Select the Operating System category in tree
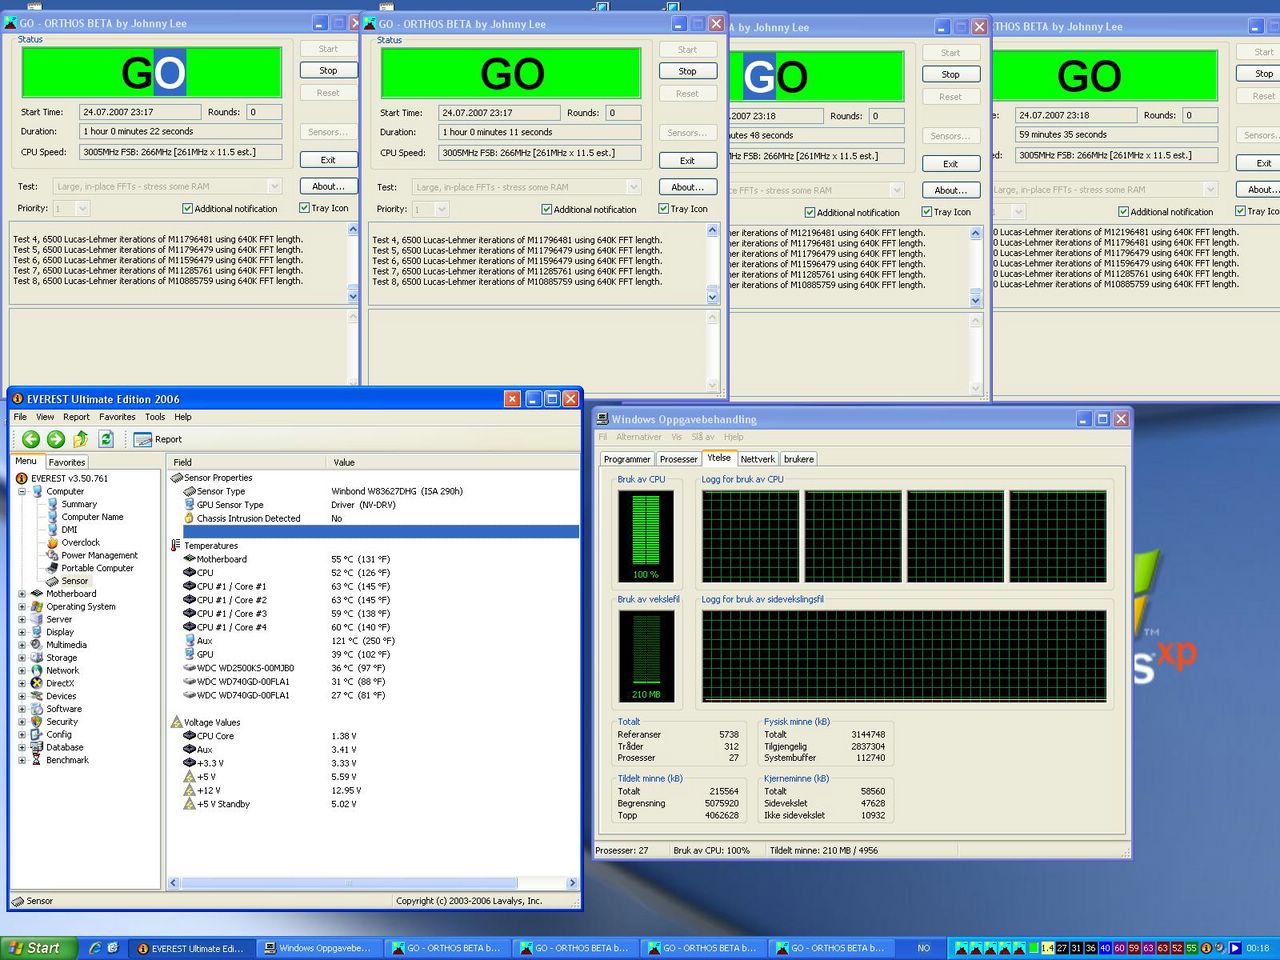Image resolution: width=1280 pixels, height=960 pixels. pyautogui.click(x=80, y=607)
